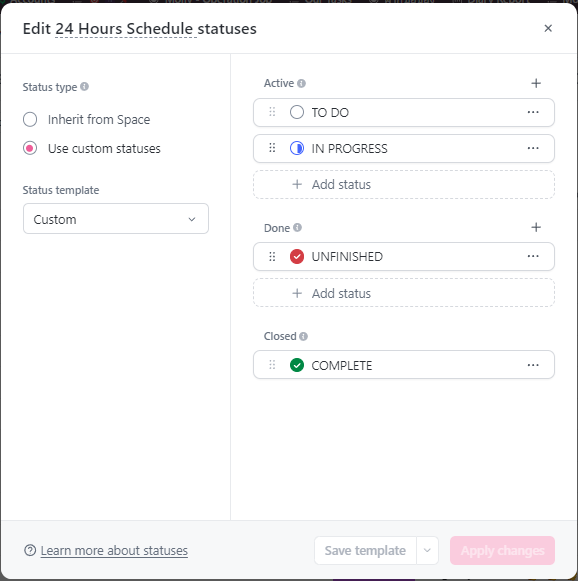Screen dimensions: 578x581
Task: Open the COMPLETE status ellipsis menu
Action: 533,365
